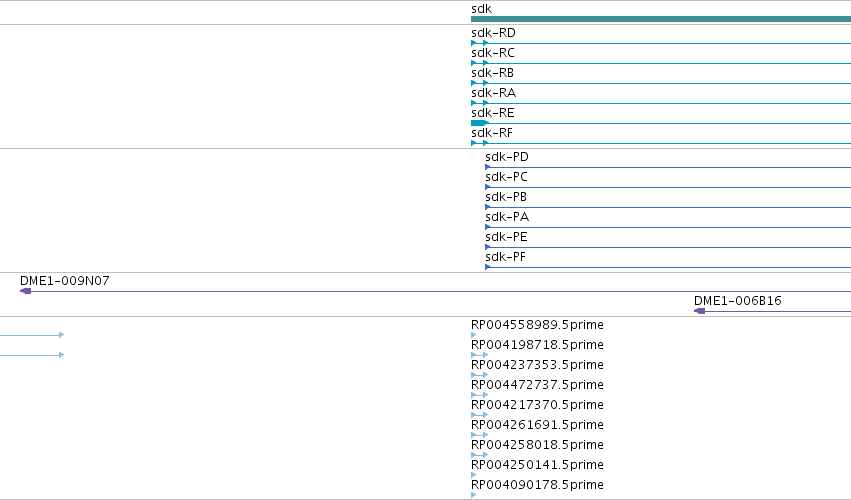Click RP004261691.5prime feature label

(x=537, y=425)
